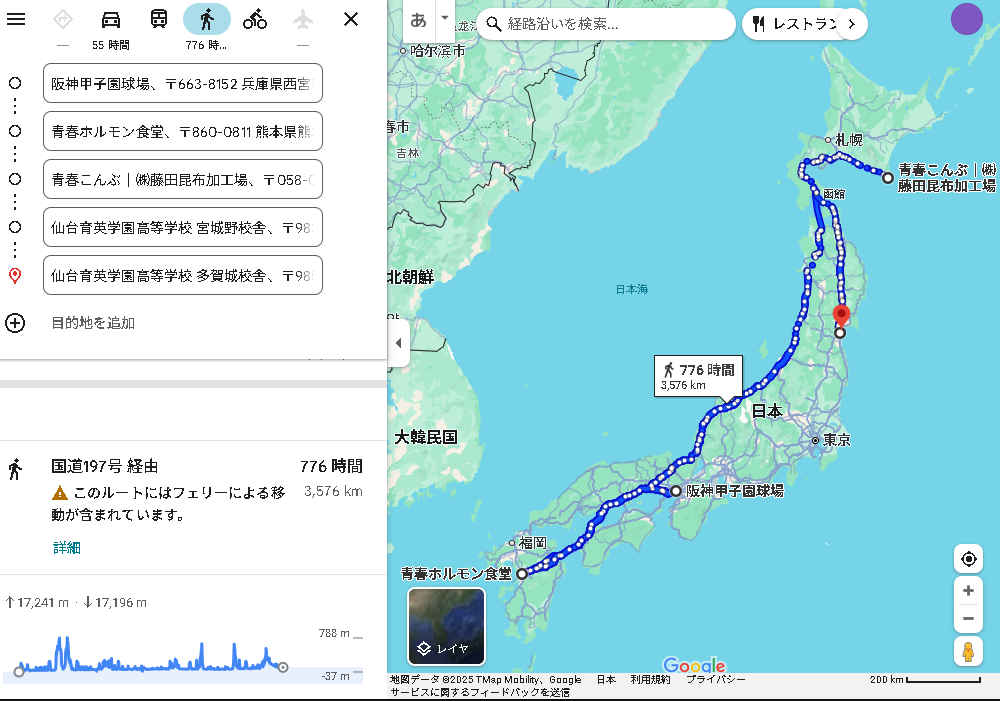This screenshot has height=701, width=1000.
Task: Click the 青春ホルモン食堂 map marker
Action: [522, 573]
